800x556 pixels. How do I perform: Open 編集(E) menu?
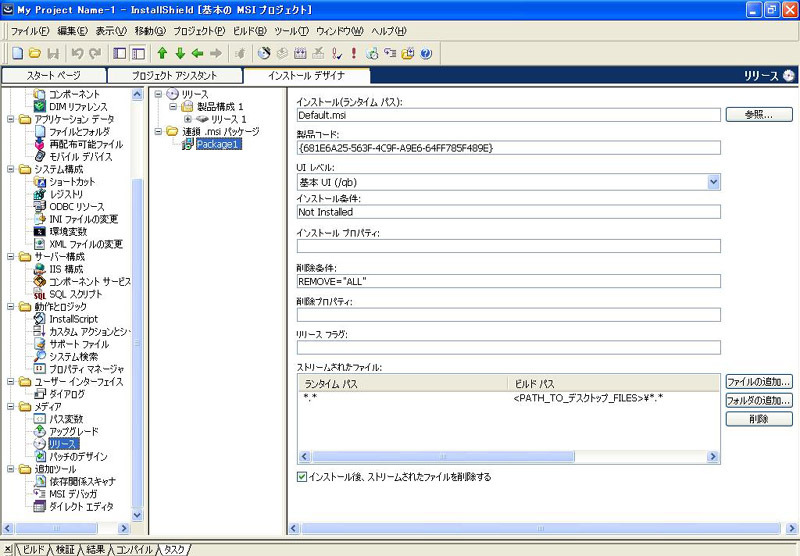pyautogui.click(x=72, y=31)
